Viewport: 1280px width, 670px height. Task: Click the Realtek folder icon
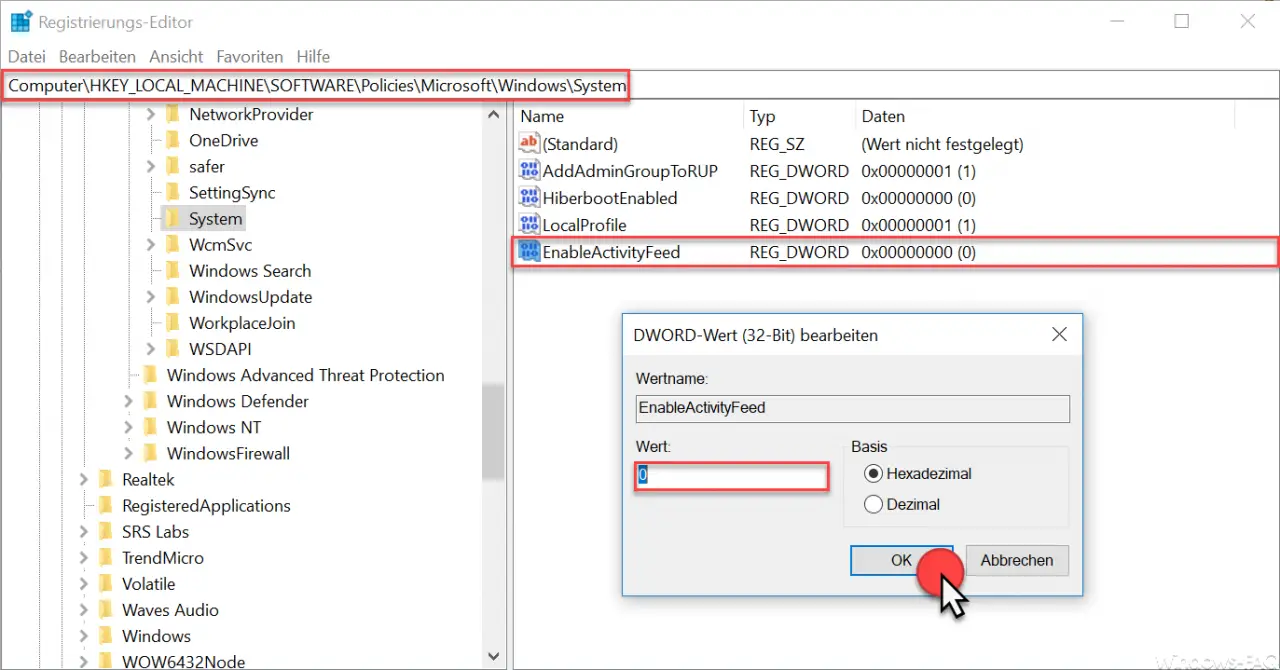(x=106, y=479)
